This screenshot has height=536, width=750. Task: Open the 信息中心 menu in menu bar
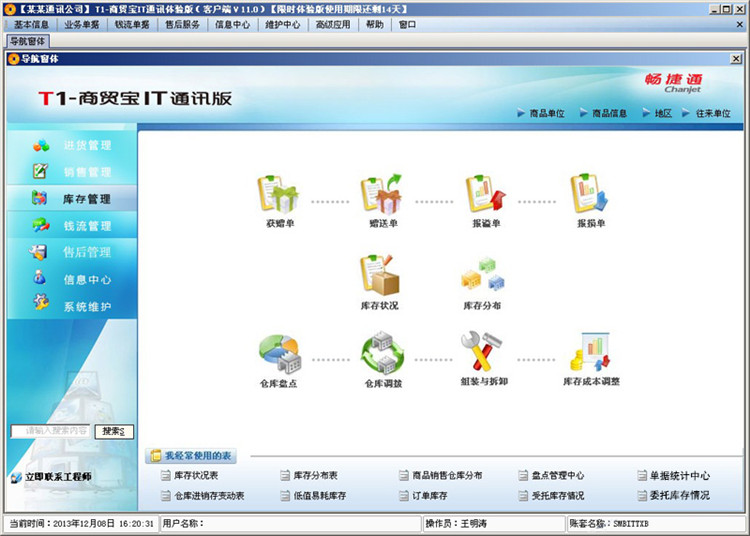[232, 24]
